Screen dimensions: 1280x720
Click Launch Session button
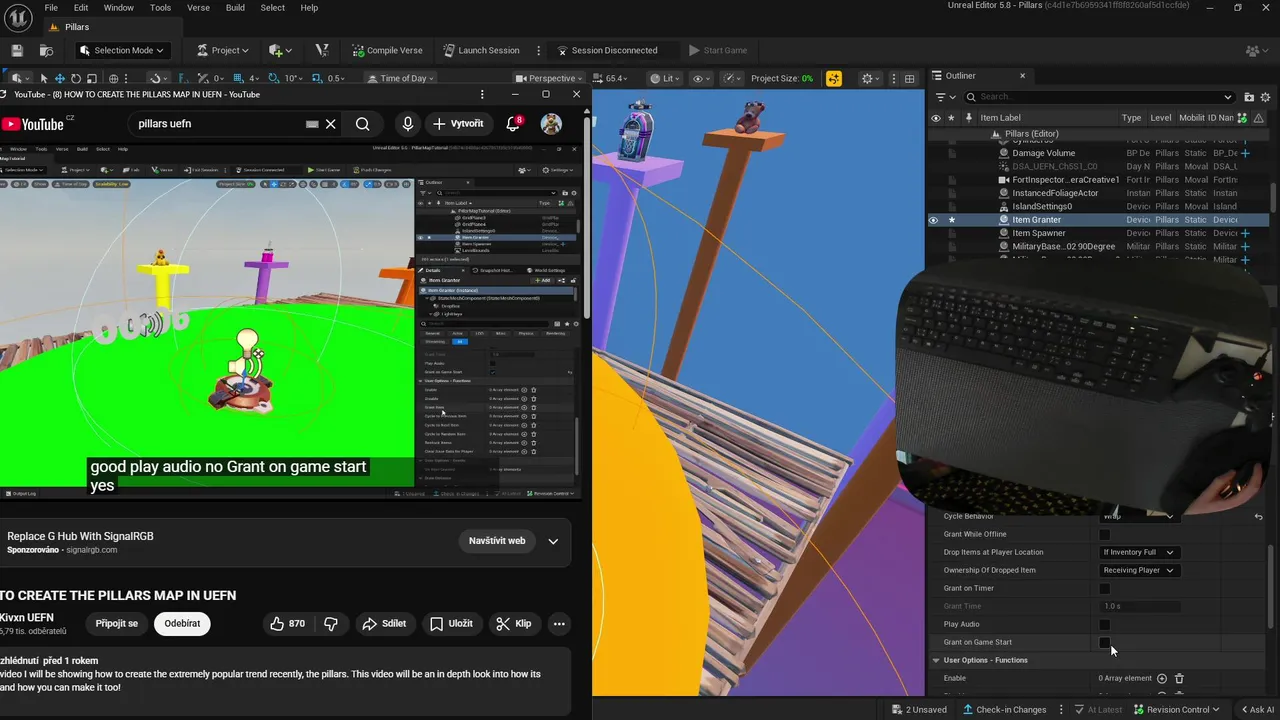[x=480, y=50]
